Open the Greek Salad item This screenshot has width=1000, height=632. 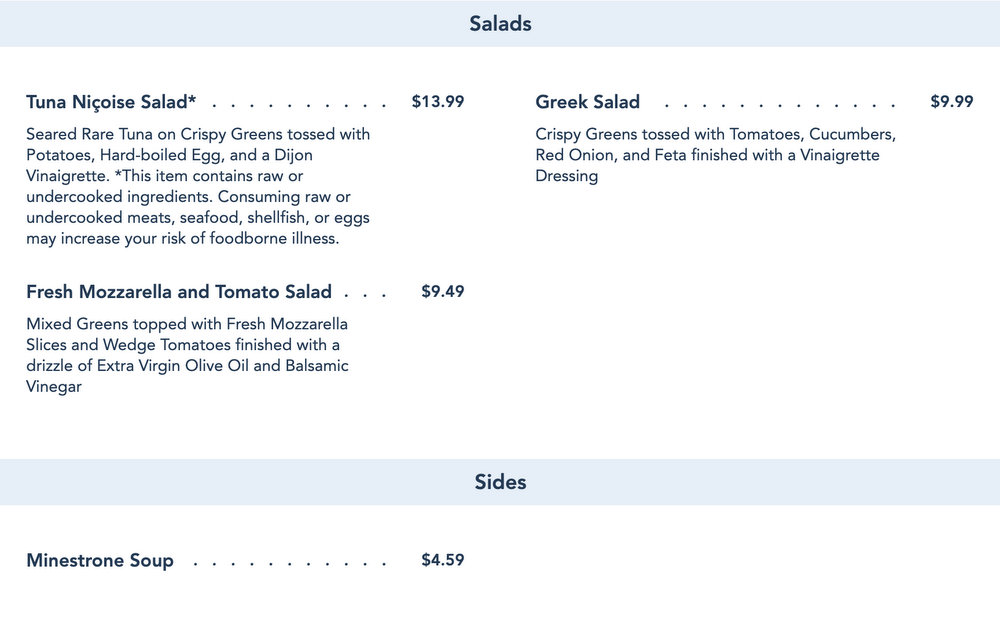[x=587, y=102]
